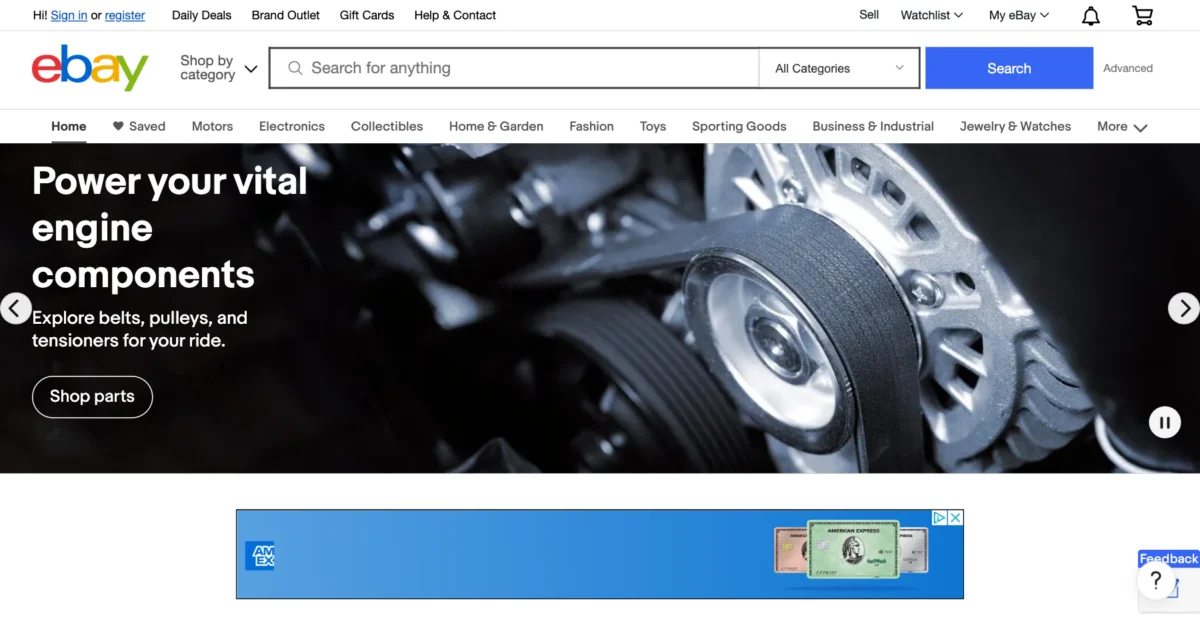The image size is (1200, 625).
Task: Close the American Express ad
Action: tap(955, 517)
